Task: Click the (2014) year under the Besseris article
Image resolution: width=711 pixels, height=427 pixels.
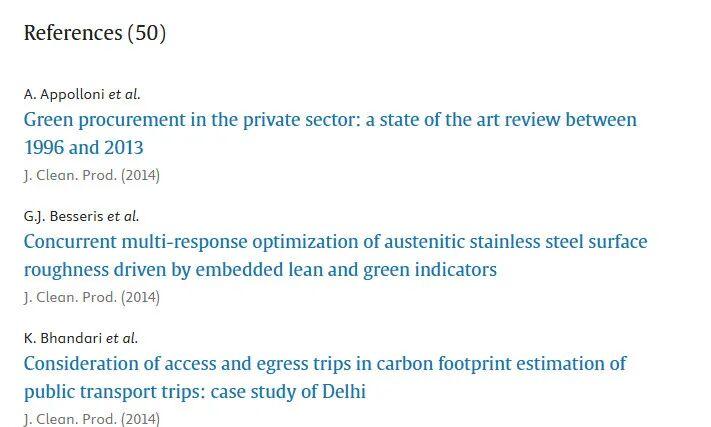Action: pyautogui.click(x=141, y=297)
